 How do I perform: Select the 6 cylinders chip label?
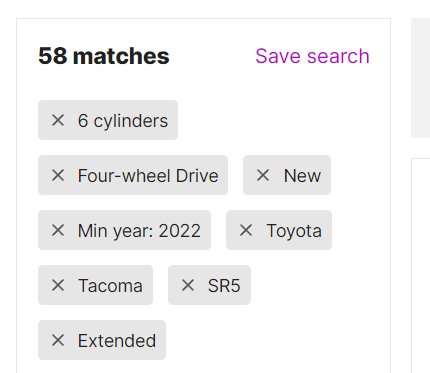123,121
